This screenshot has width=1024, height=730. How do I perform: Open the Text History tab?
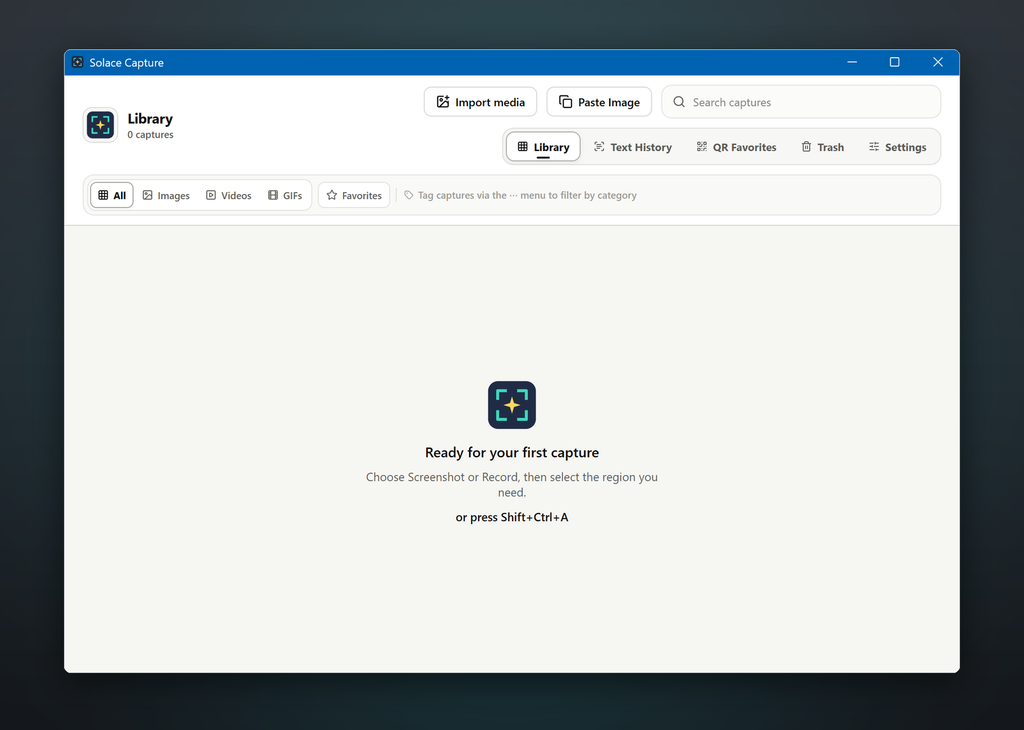(x=632, y=147)
